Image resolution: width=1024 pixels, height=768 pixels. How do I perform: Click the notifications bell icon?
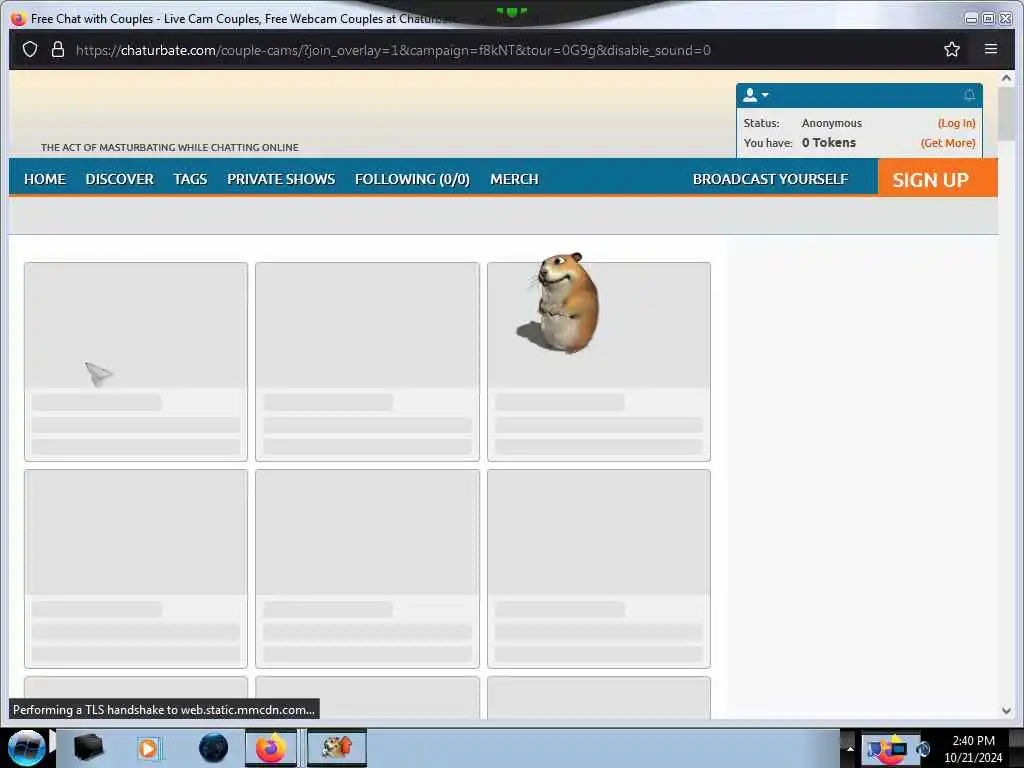[x=969, y=95]
